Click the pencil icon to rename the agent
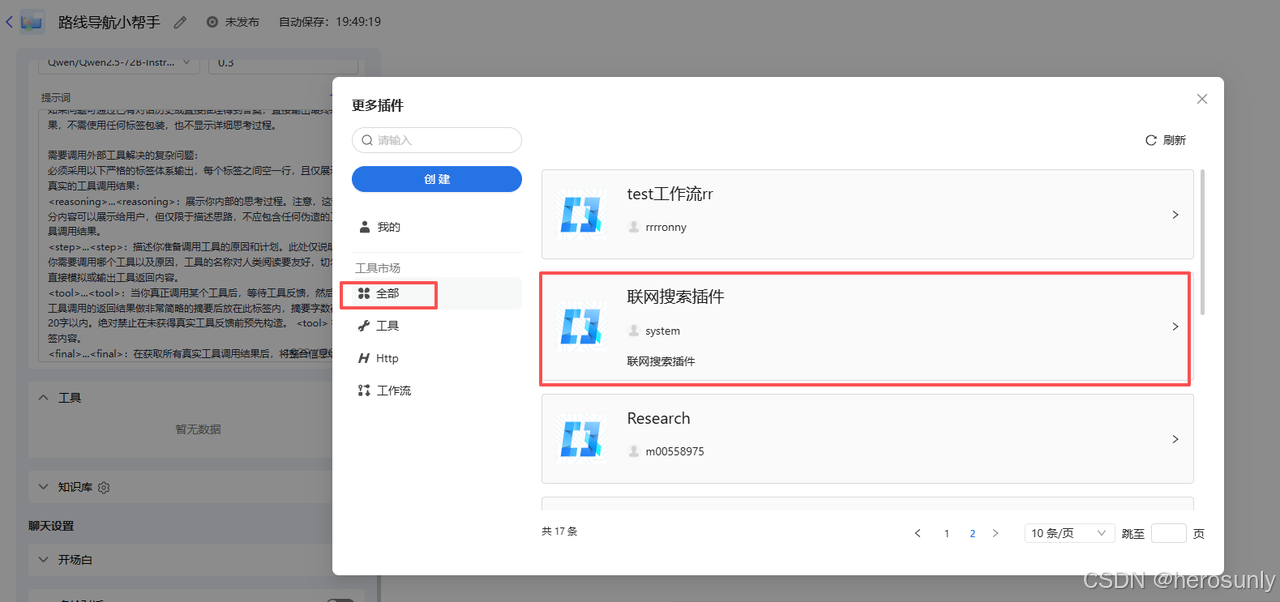Image resolution: width=1280 pixels, height=602 pixels. [x=179, y=21]
